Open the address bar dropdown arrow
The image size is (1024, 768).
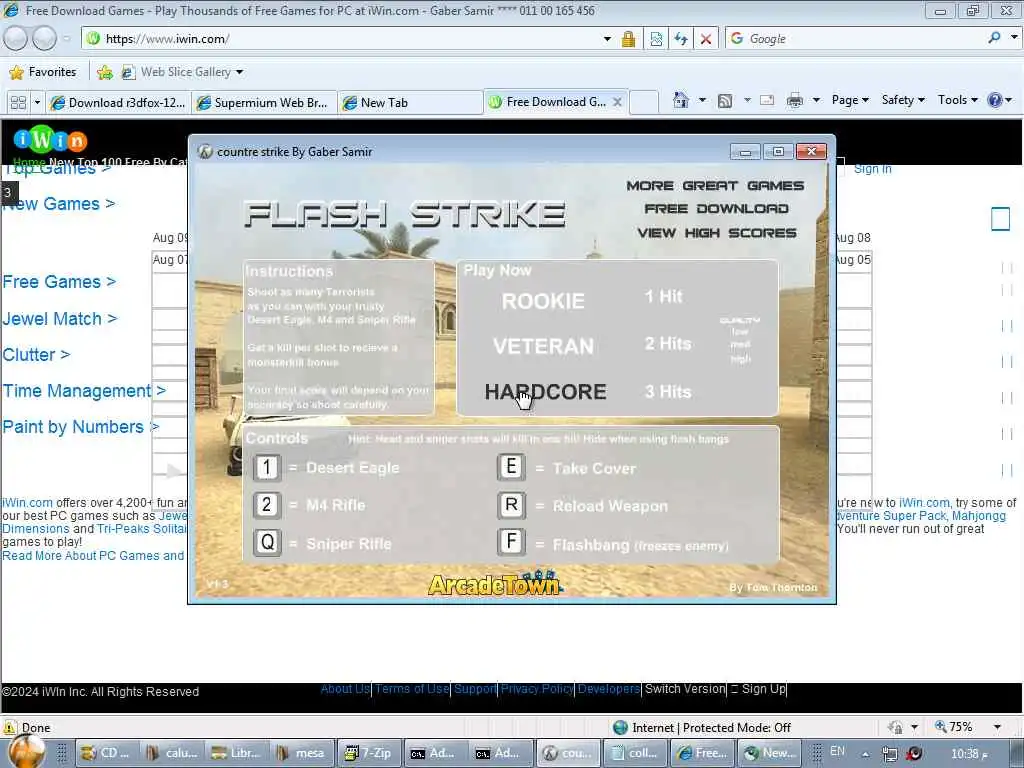[607, 39]
